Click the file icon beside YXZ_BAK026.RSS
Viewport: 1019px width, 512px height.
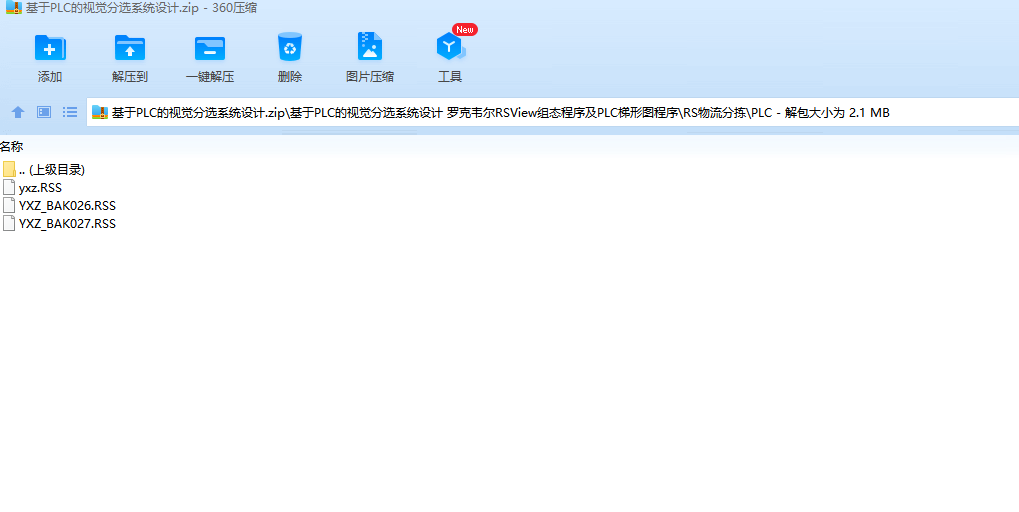point(9,205)
